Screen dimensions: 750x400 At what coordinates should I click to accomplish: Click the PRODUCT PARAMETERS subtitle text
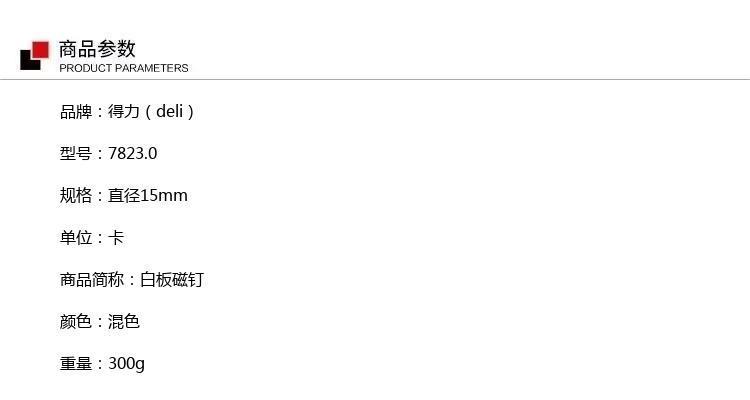(124, 68)
